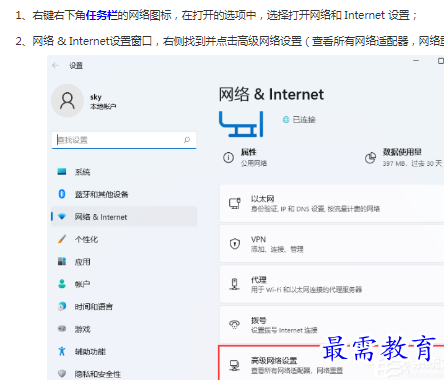Click the 系统 monitor icon
Image resolution: width=444 pixels, height=380 pixels.
62,172
